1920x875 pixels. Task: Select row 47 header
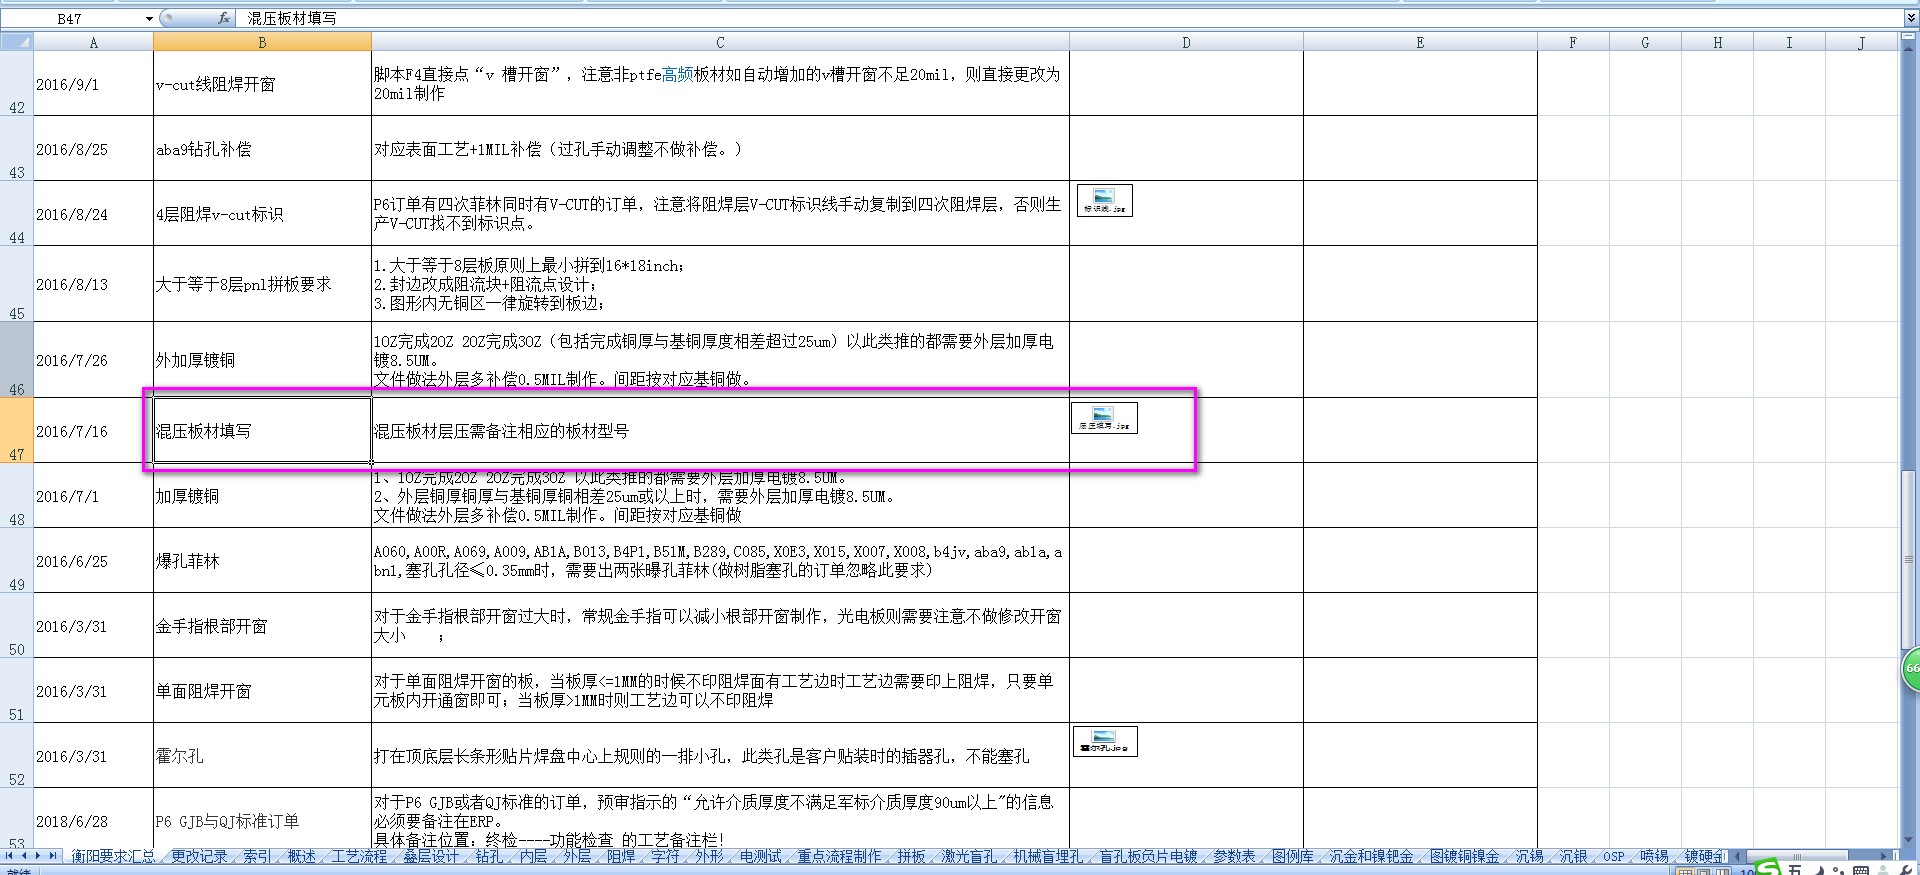tap(17, 430)
